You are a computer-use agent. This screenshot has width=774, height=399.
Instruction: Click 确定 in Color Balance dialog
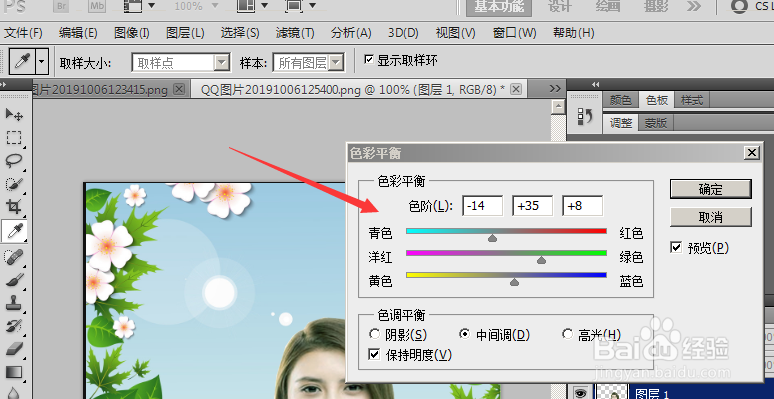pos(710,189)
